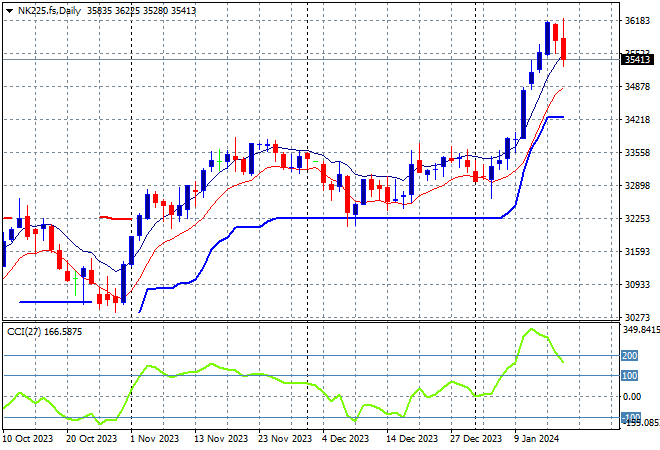Select the price axis value 30933
This screenshot has height=450, width=660.
click(637, 285)
